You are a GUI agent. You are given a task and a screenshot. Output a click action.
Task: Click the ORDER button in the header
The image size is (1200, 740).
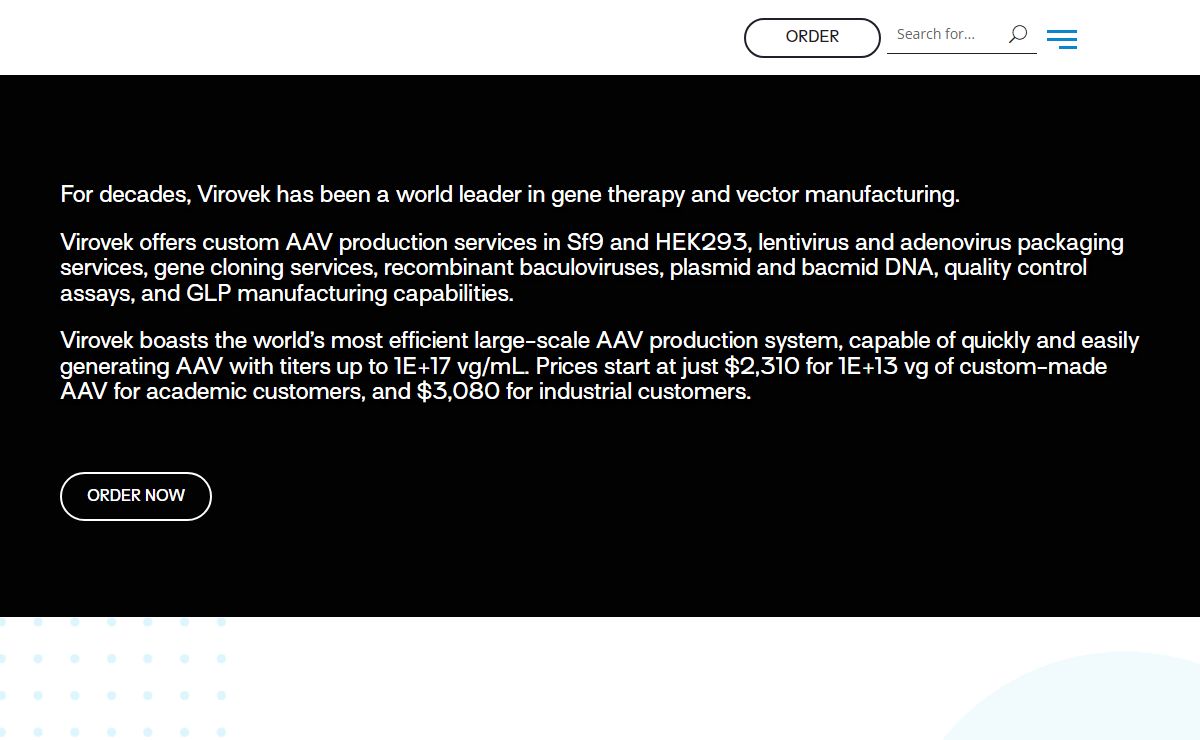(812, 37)
